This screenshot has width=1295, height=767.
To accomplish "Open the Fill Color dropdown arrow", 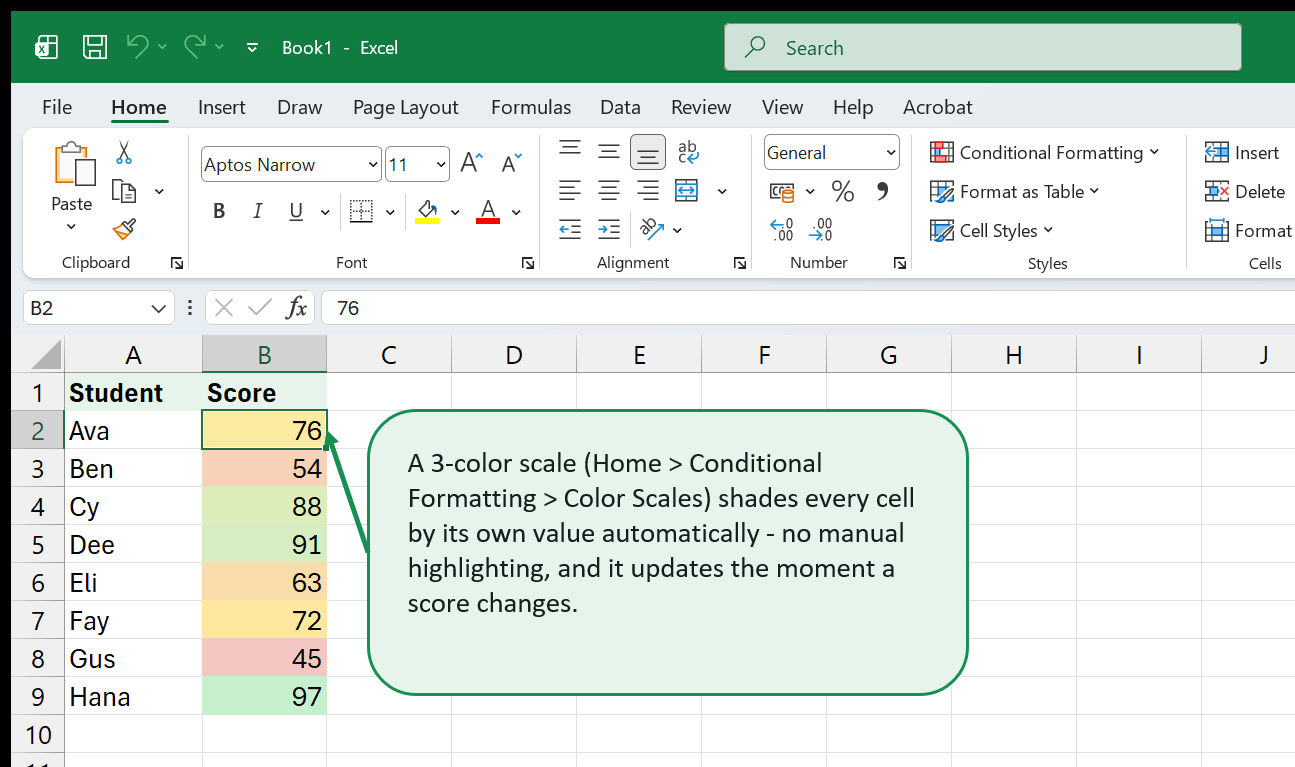I will 455,212.
